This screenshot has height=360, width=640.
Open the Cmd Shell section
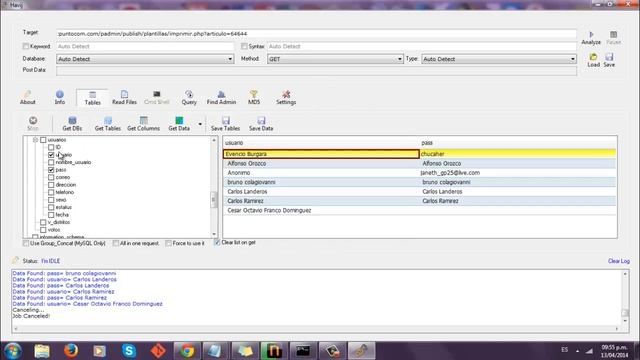156,98
